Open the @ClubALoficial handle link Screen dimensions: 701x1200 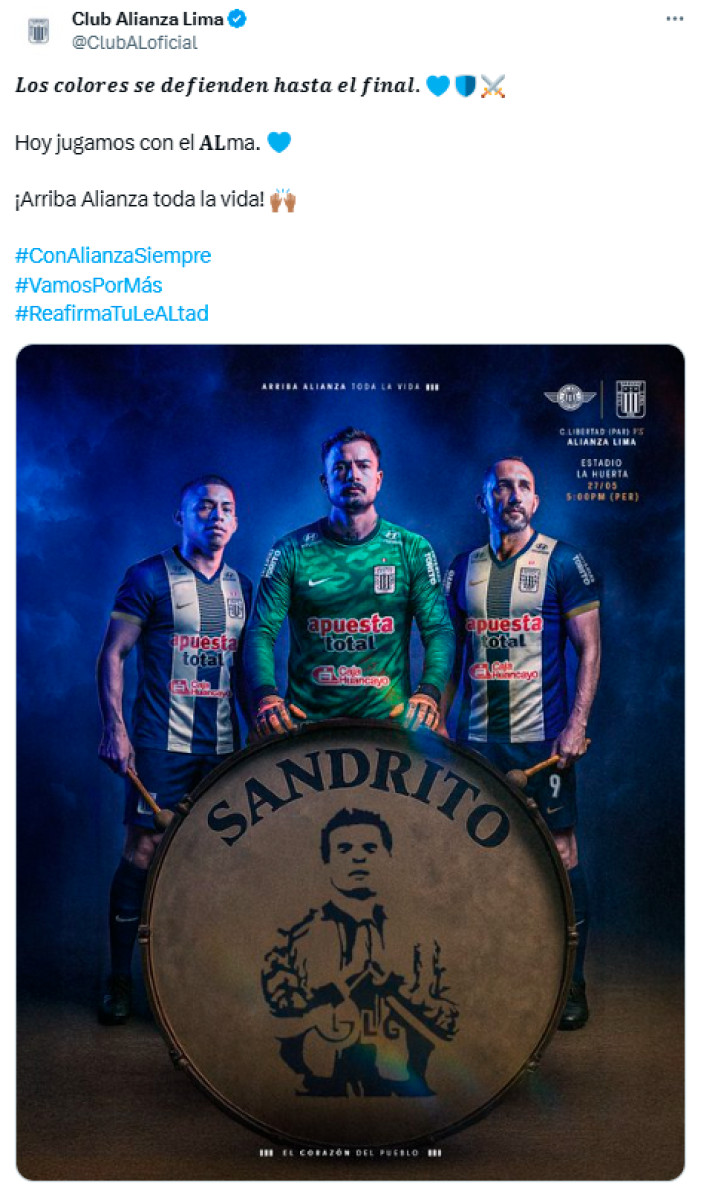tap(134, 42)
